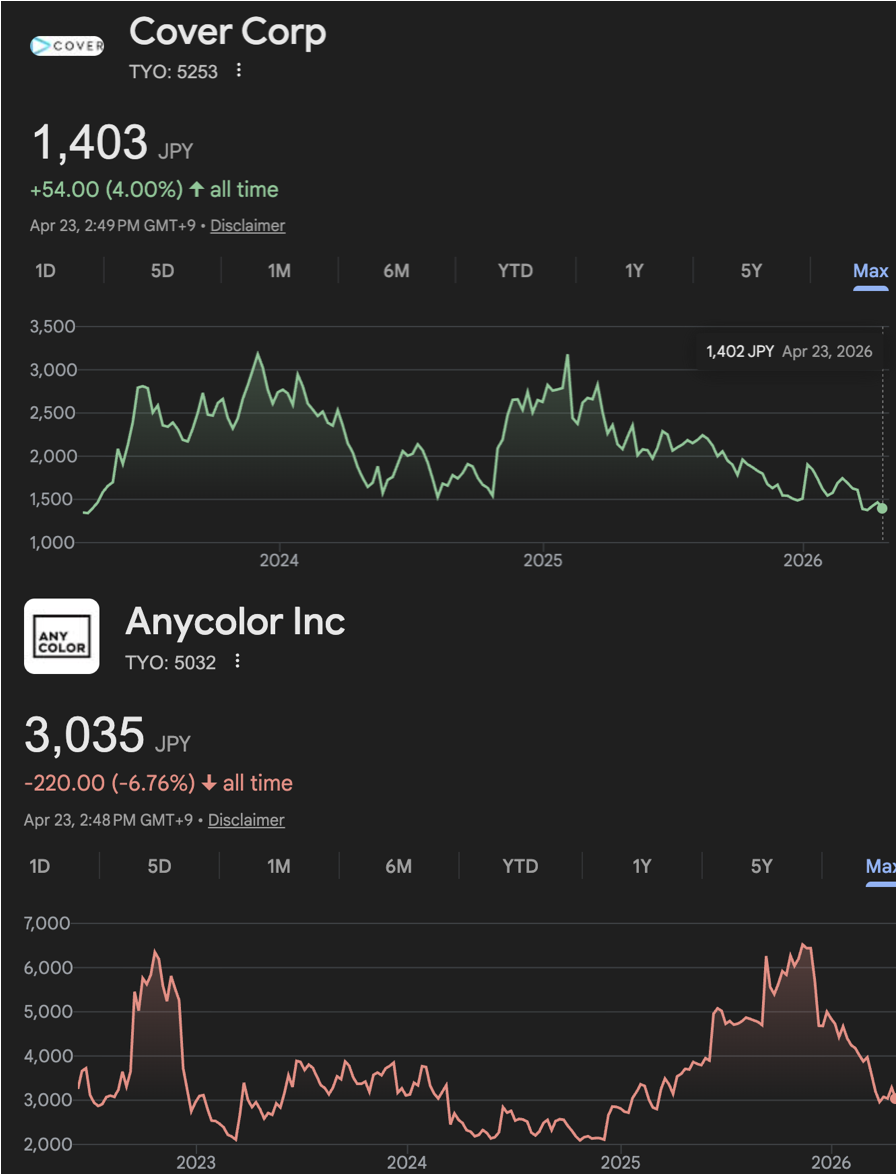
Task: Click the 7,000 axis label on Anycolor chart
Action: [x=47, y=923]
